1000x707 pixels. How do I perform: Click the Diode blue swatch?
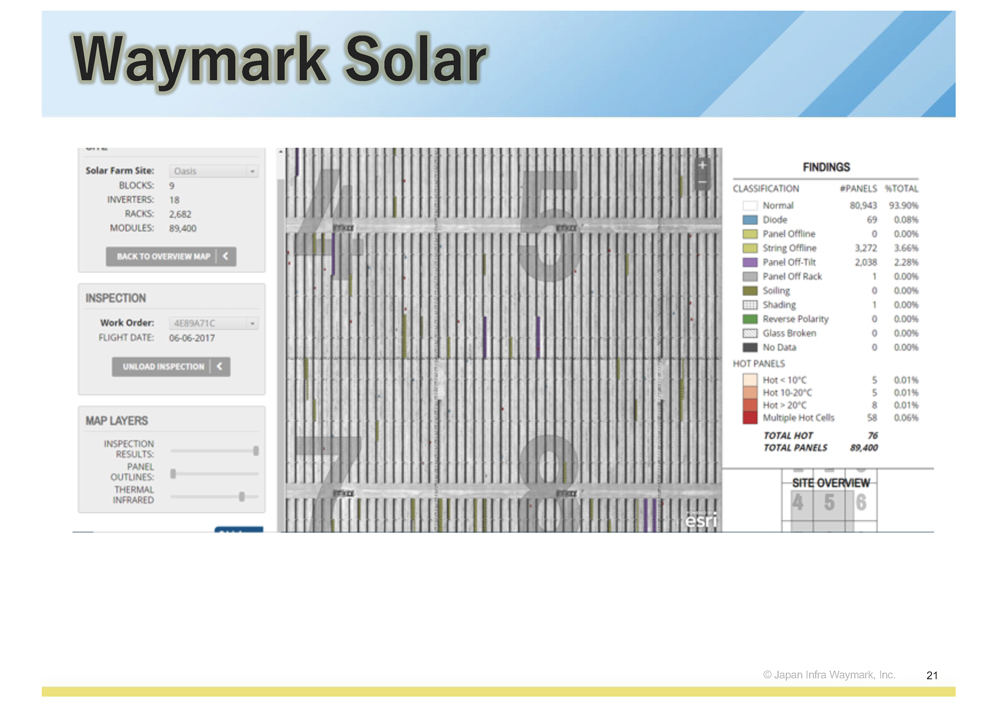750,220
